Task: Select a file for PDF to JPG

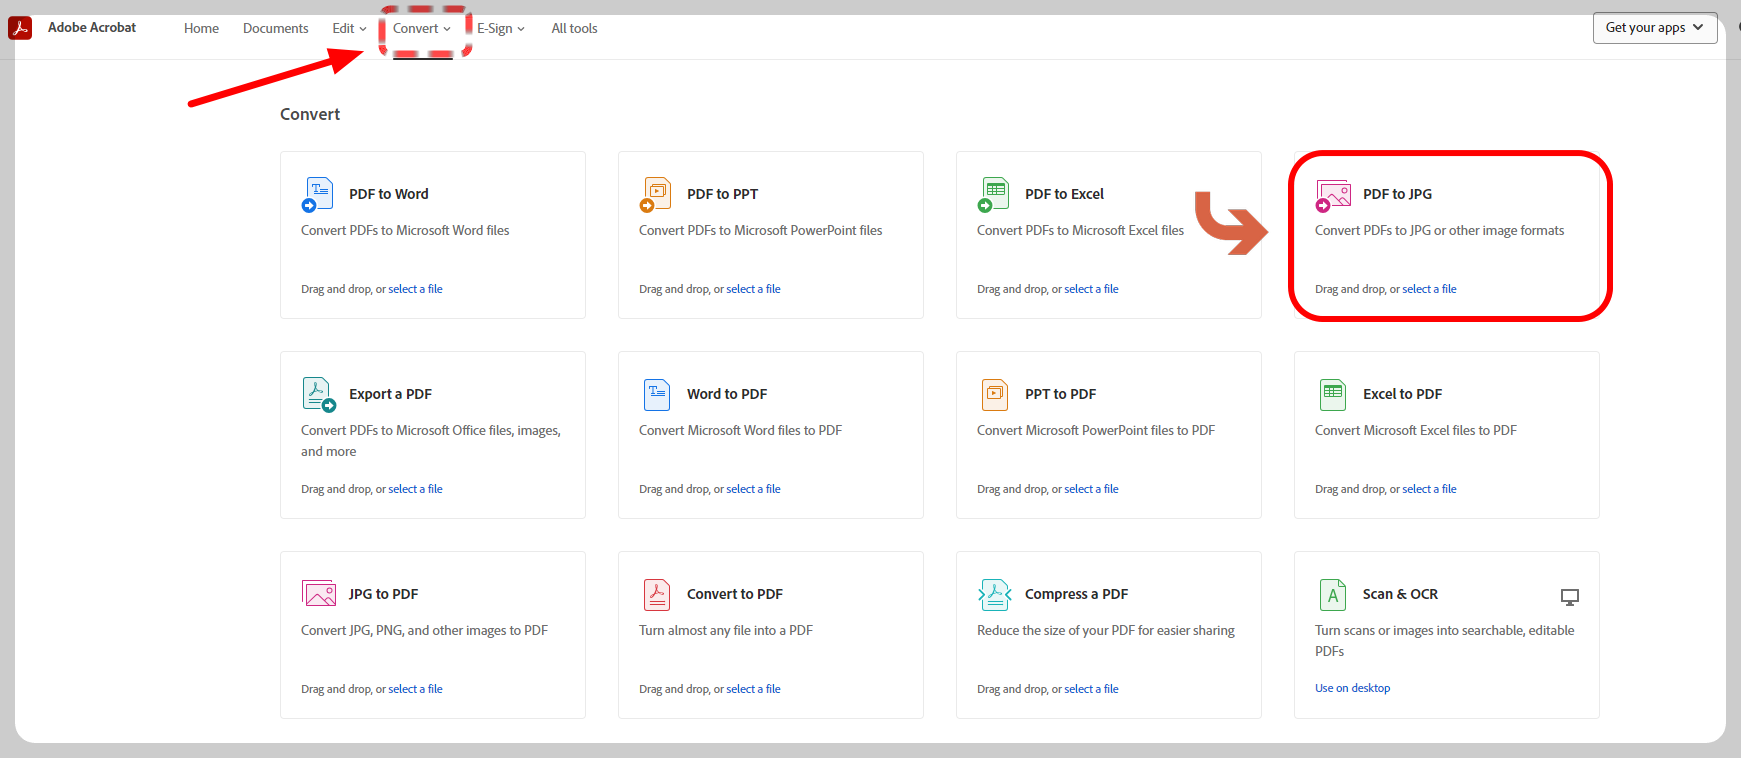Action: [x=1429, y=289]
